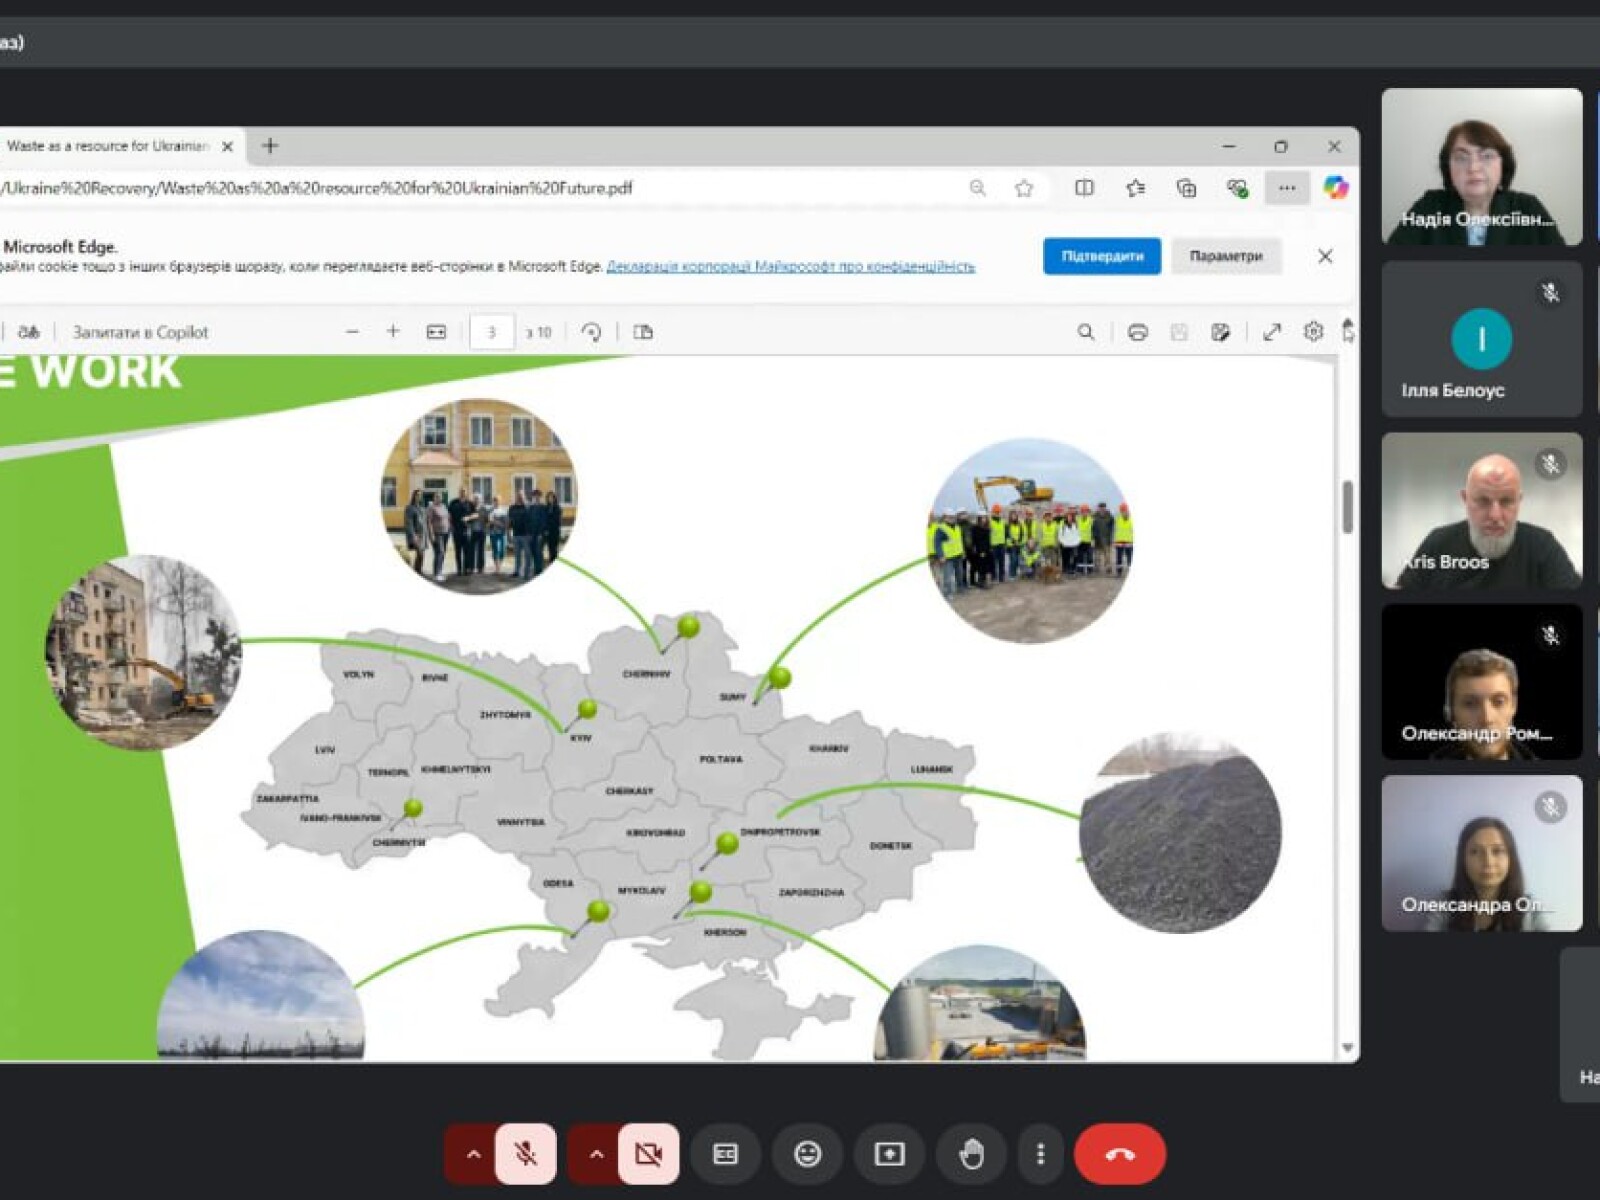Add this page to favorites with the star
The width and height of the screenshot is (1600, 1200).
(x=1024, y=188)
